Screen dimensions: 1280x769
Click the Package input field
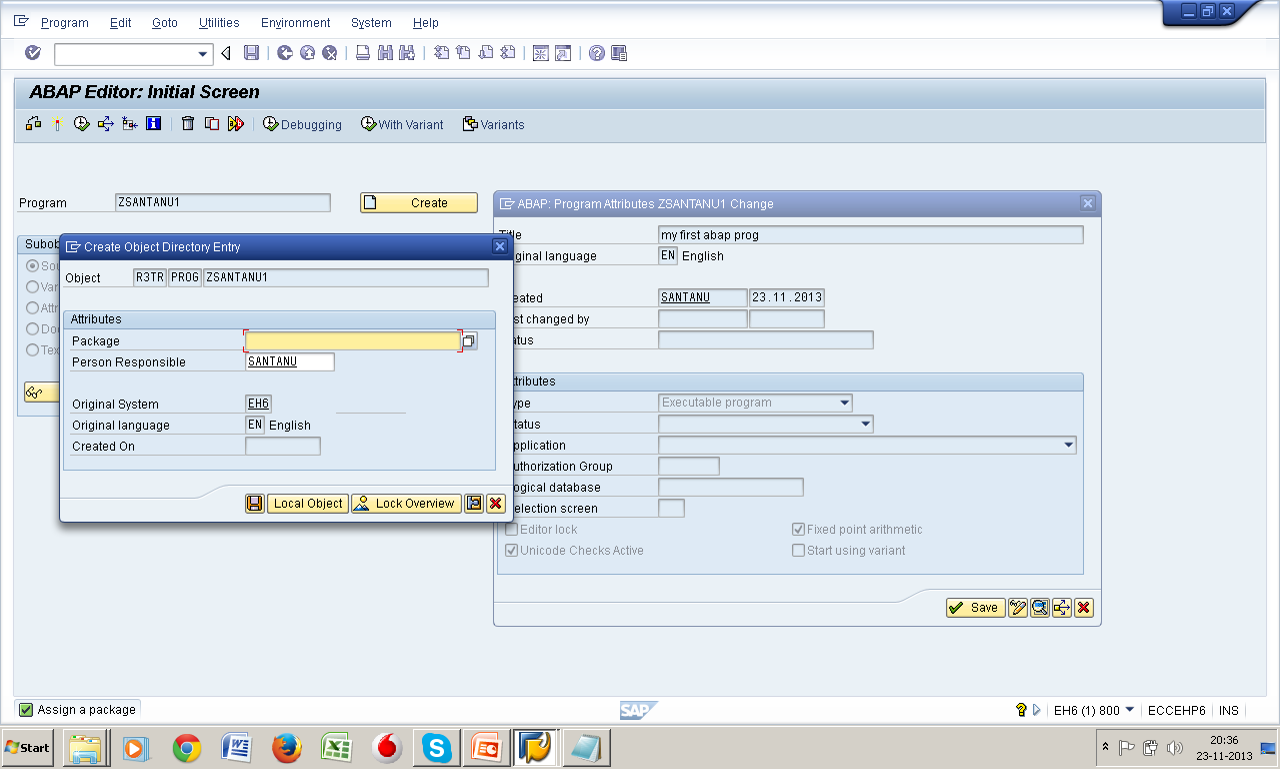(353, 341)
